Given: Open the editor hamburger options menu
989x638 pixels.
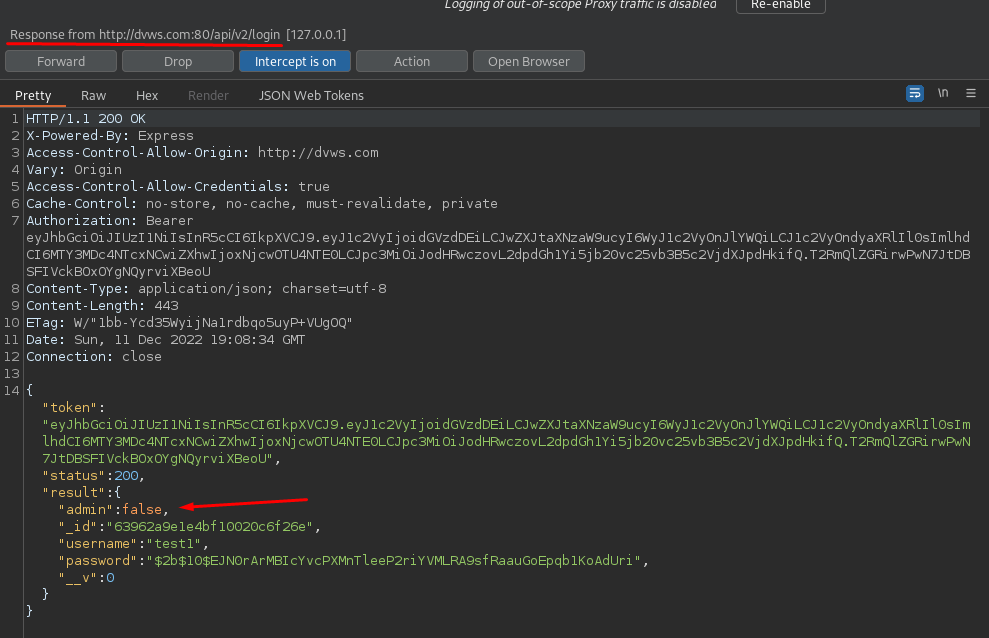Looking at the screenshot, I should [x=971, y=93].
